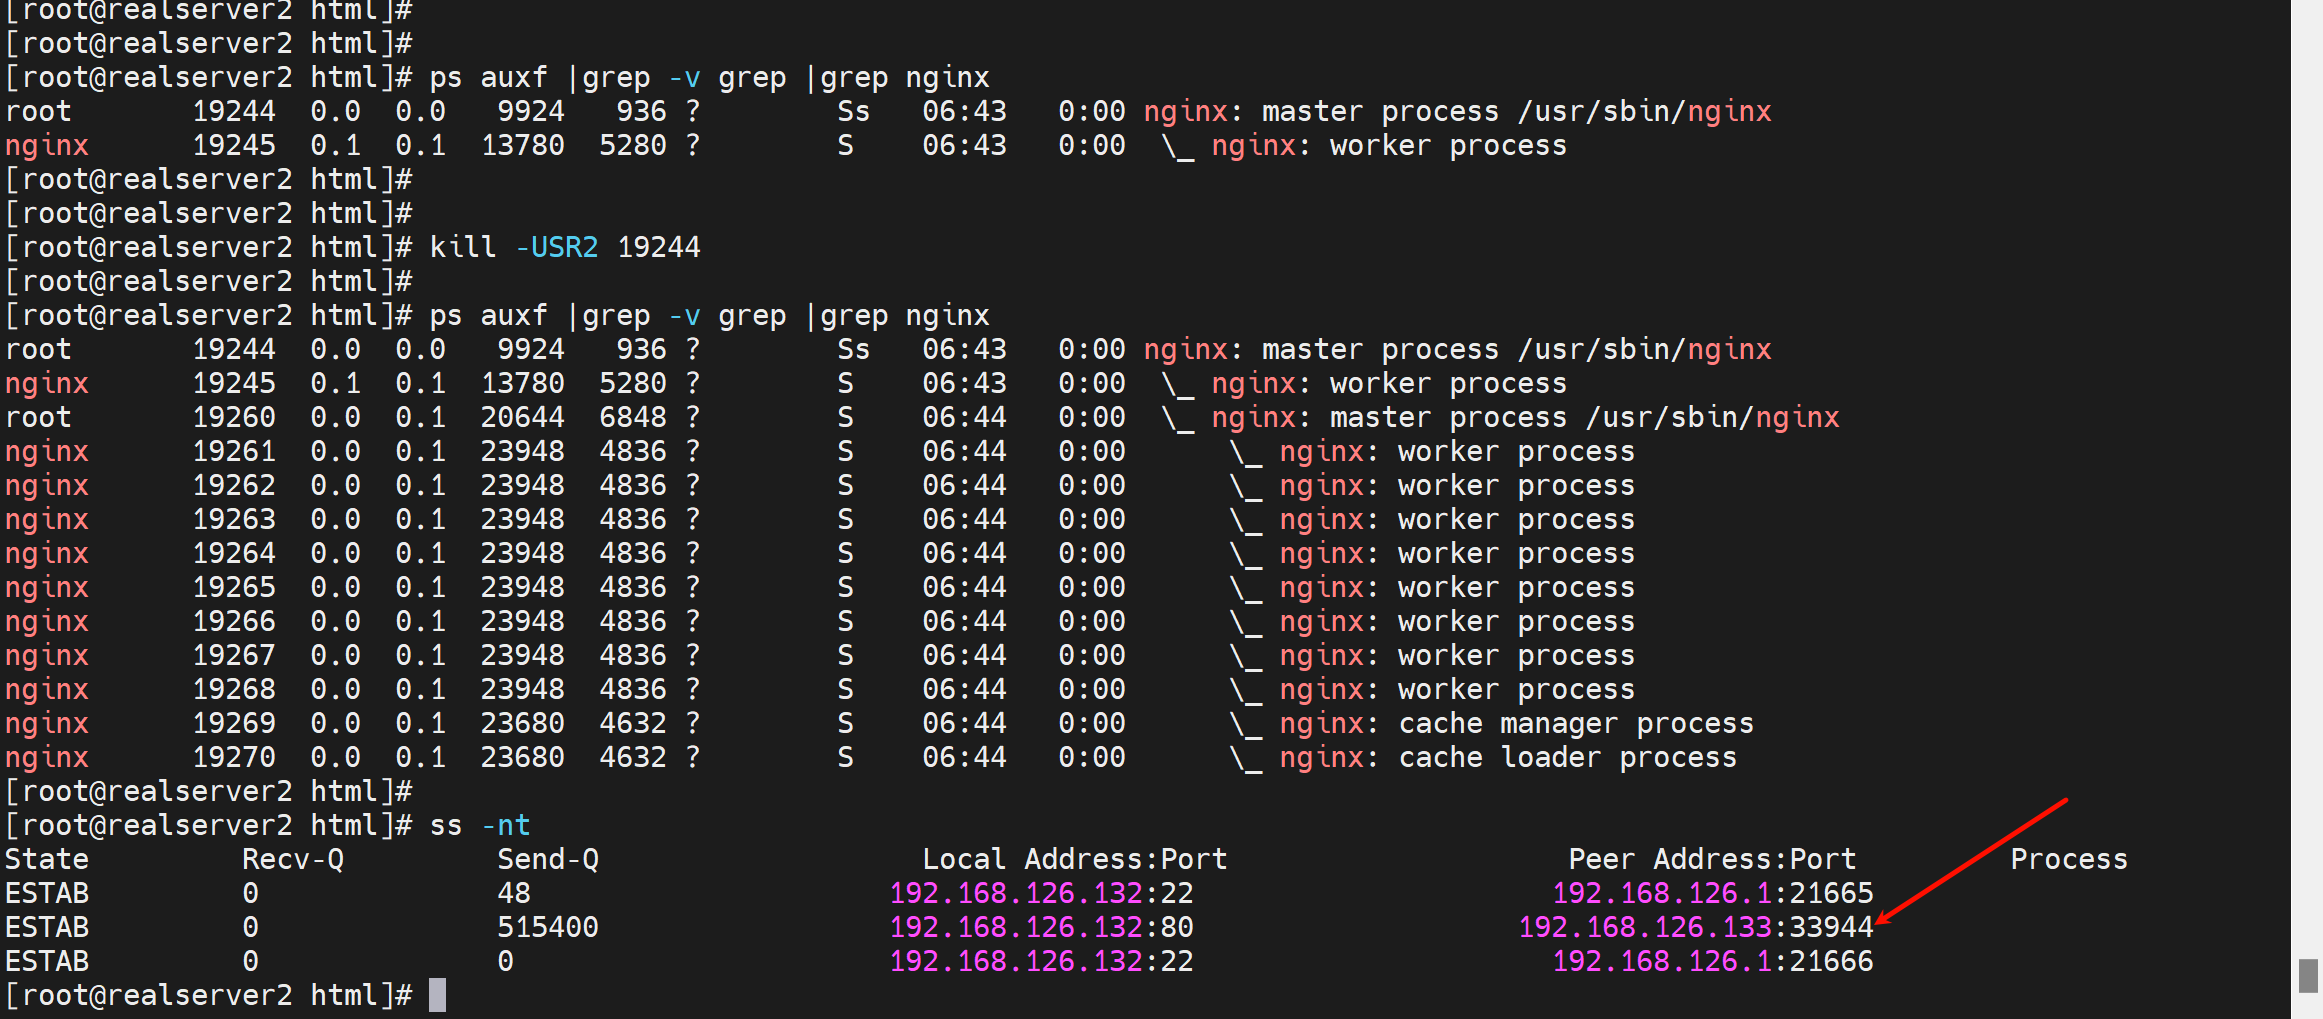Click peer address 192.168.126.1:21665

(1712, 893)
